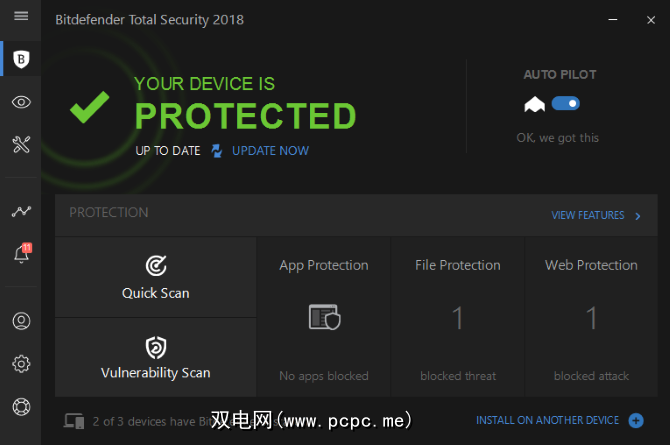Open the File Protection tile
The image size is (670, 445).
(x=458, y=317)
